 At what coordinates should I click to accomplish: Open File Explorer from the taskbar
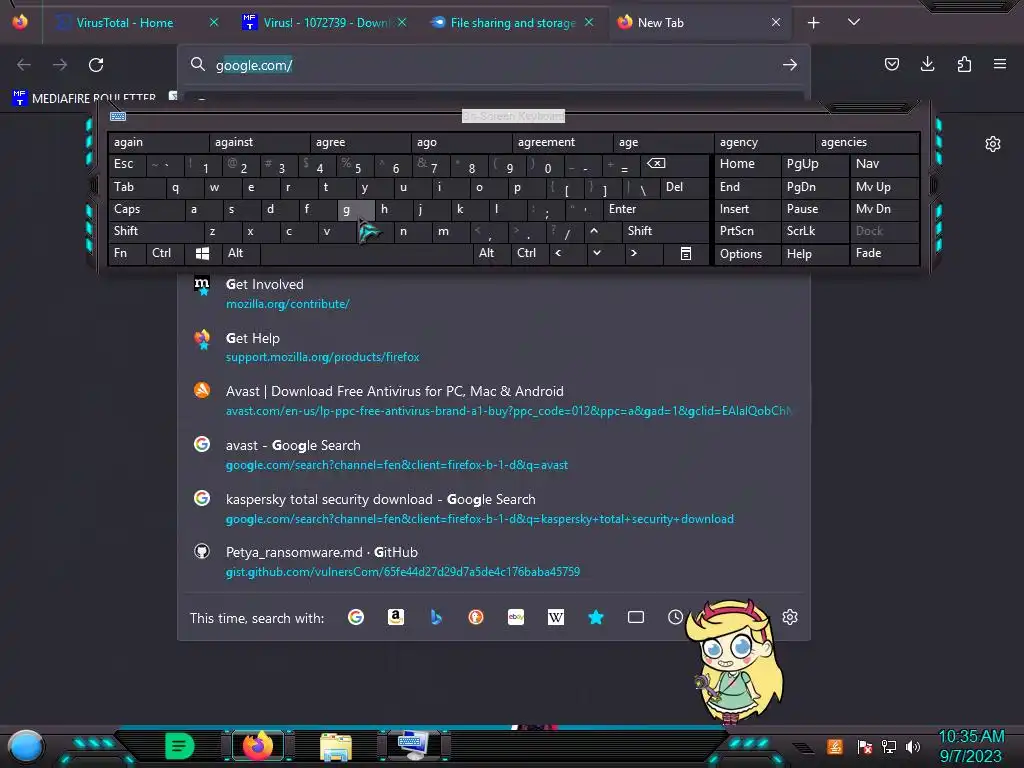[336, 746]
